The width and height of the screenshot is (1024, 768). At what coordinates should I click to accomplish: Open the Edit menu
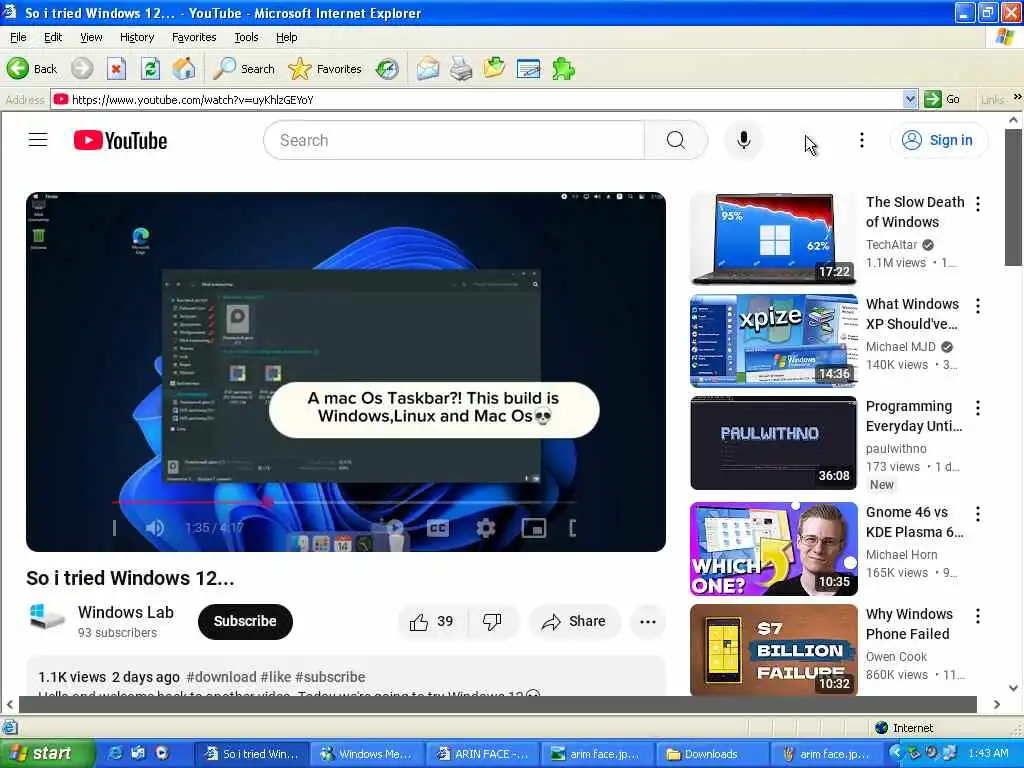coord(53,37)
